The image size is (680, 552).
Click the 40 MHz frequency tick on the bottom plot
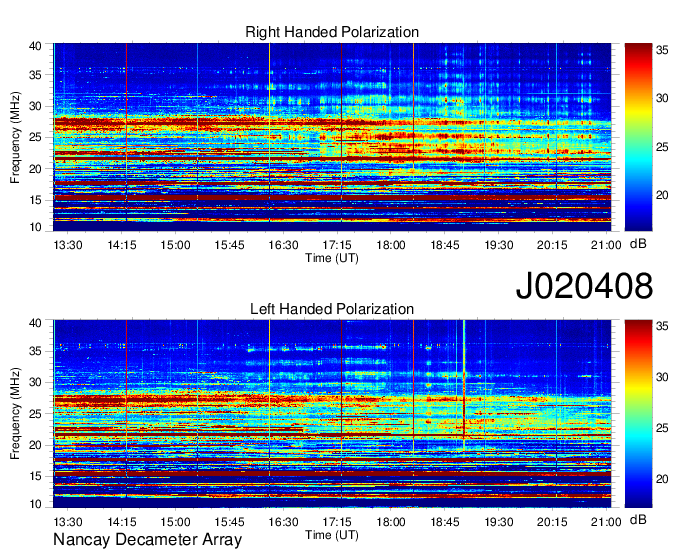(35, 323)
